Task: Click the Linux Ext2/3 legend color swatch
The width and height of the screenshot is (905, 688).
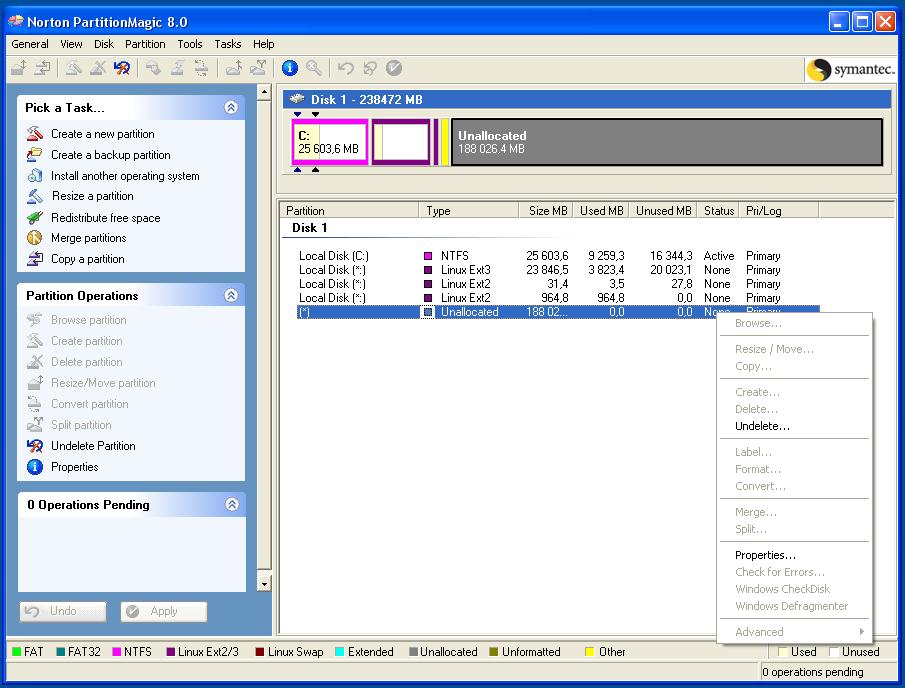Action: coord(170,652)
